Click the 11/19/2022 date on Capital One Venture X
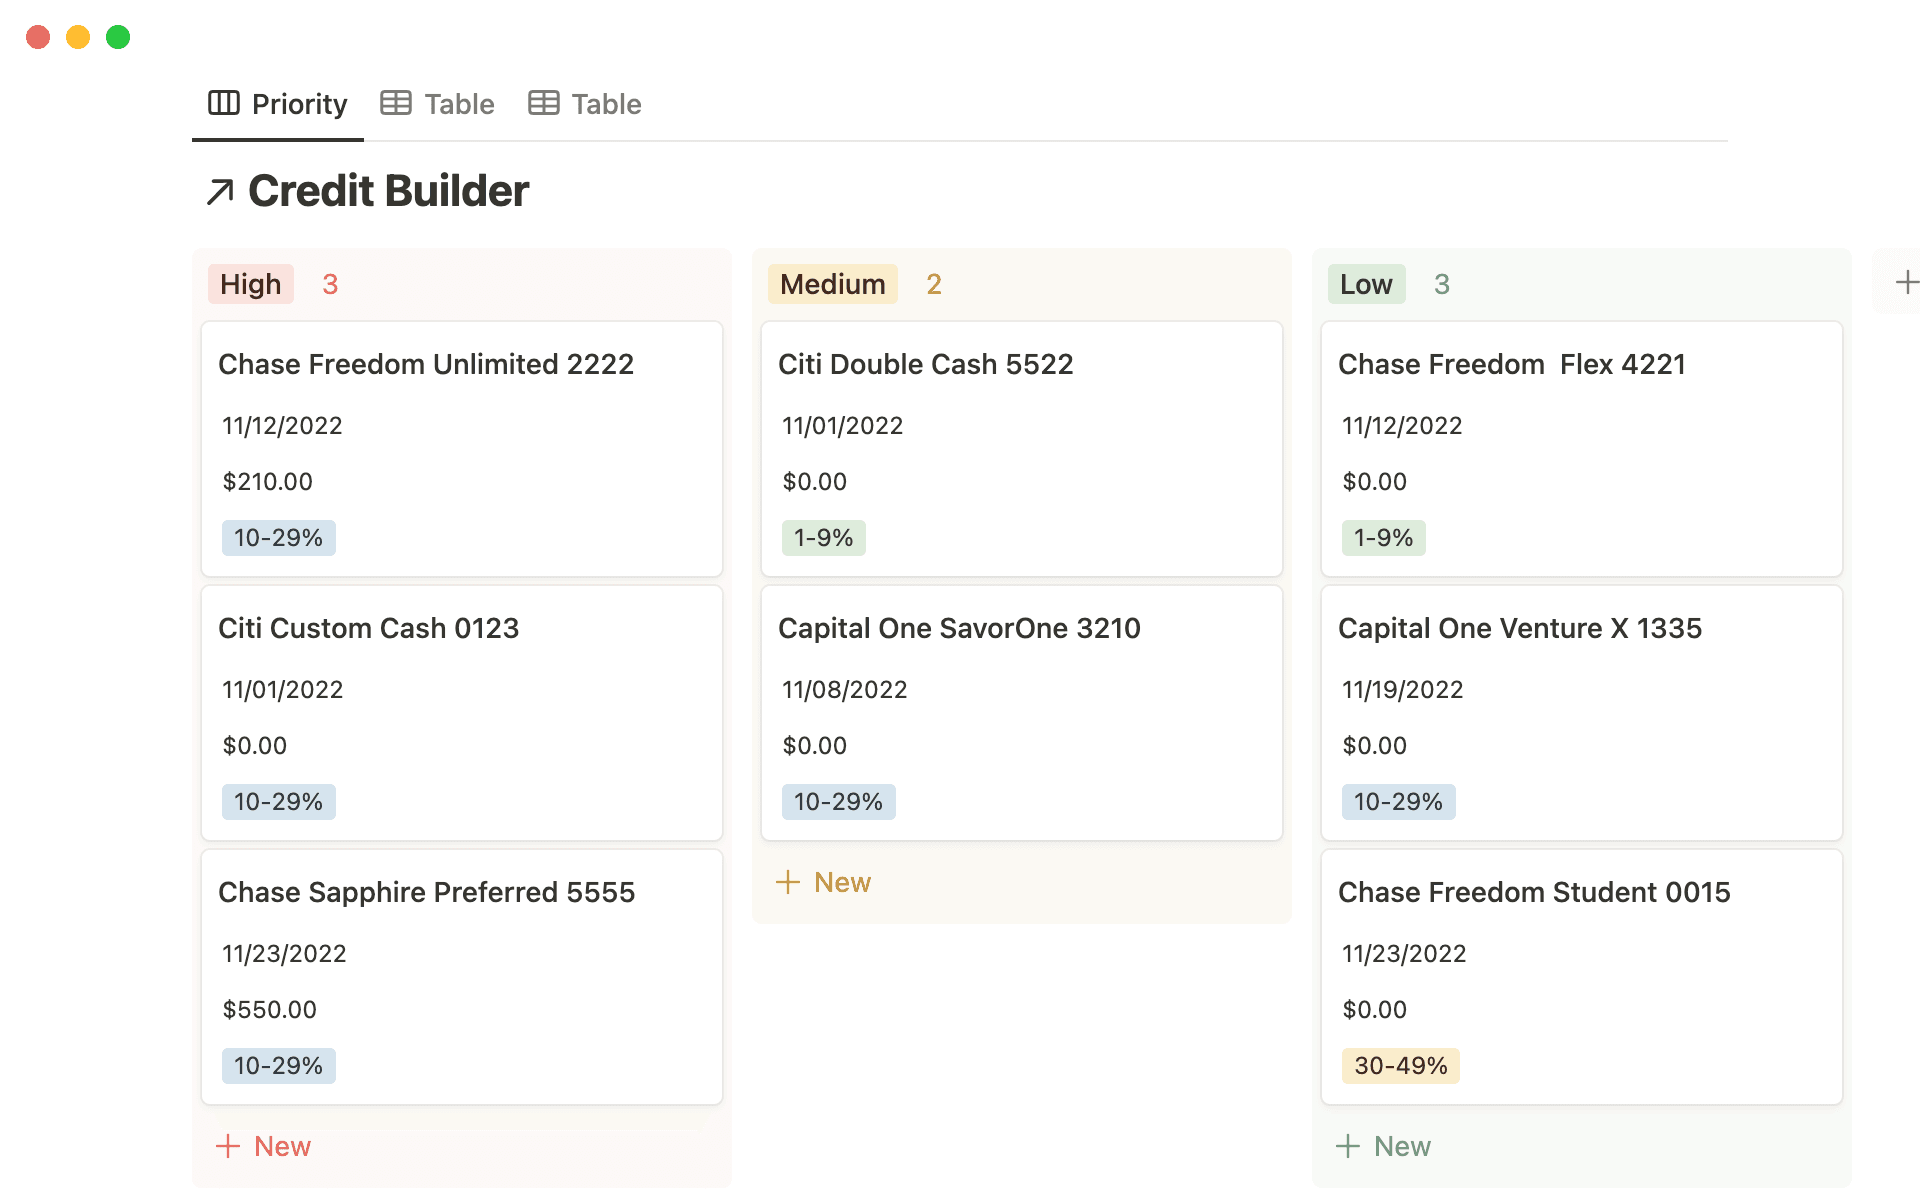 1403,690
